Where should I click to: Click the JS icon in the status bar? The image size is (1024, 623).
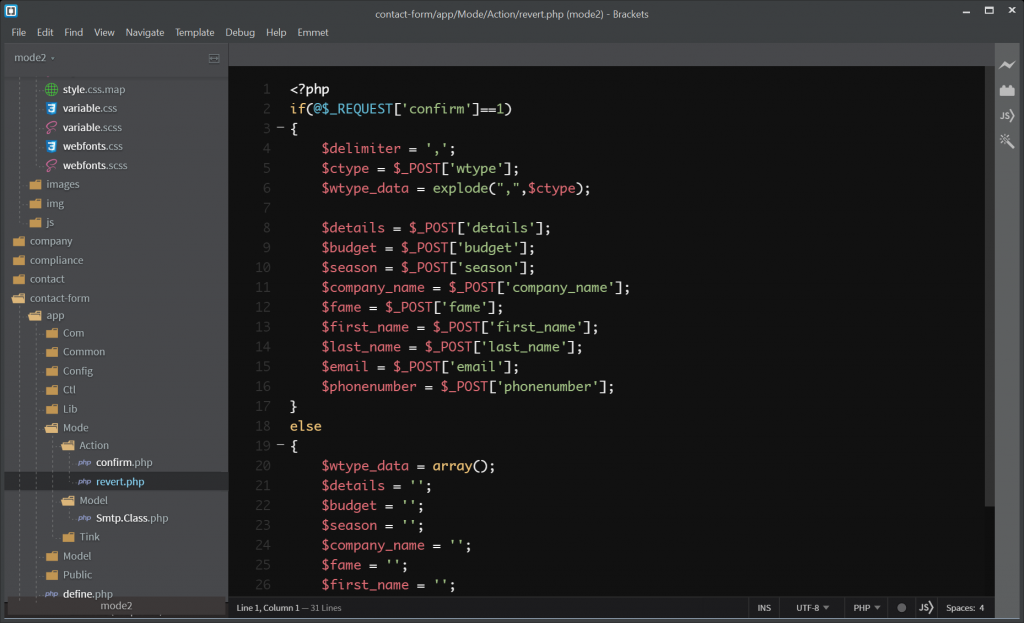[926, 607]
